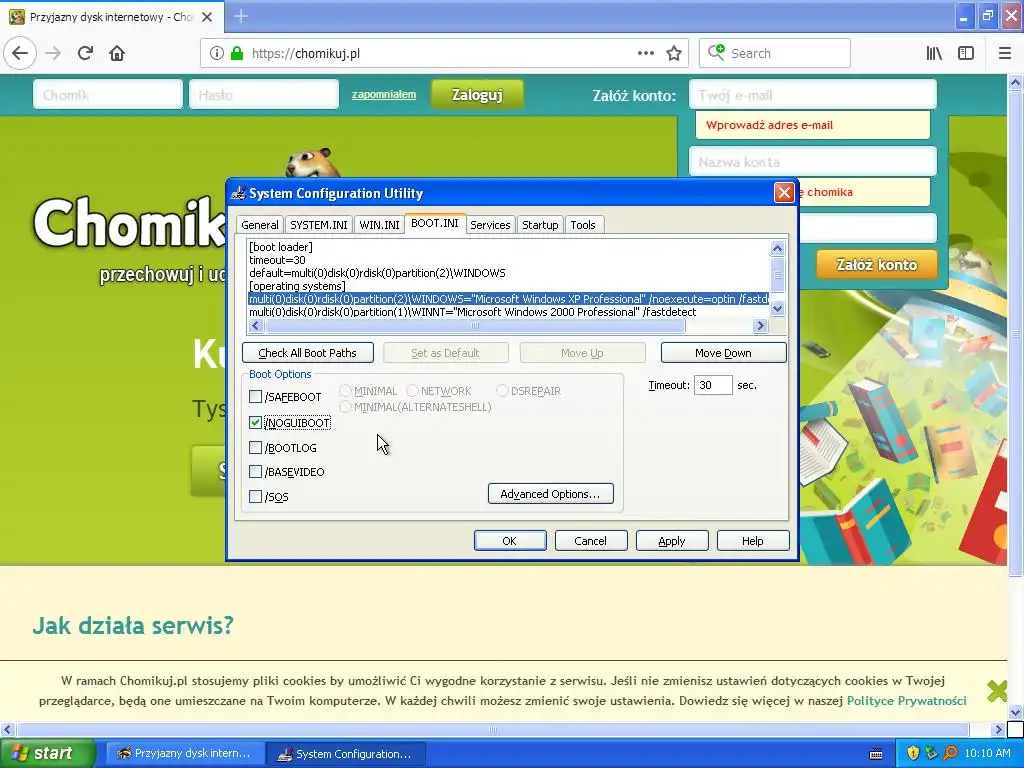Click the security shield tray icon
Image resolution: width=1024 pixels, height=768 pixels.
coord(913,753)
